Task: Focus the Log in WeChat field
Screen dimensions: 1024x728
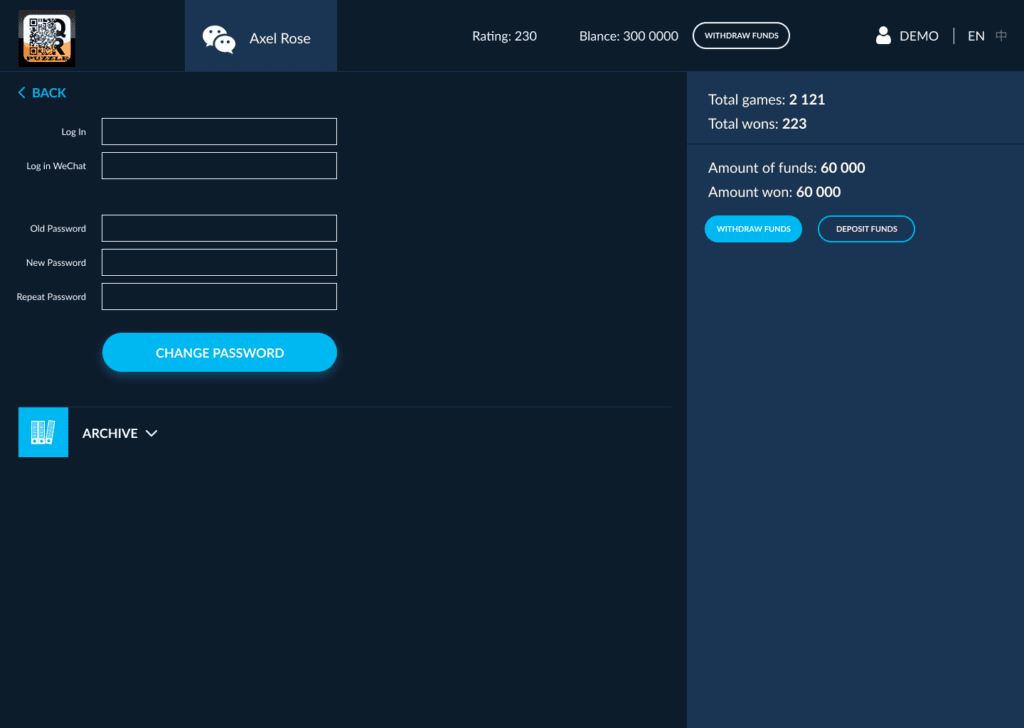Action: tap(219, 165)
